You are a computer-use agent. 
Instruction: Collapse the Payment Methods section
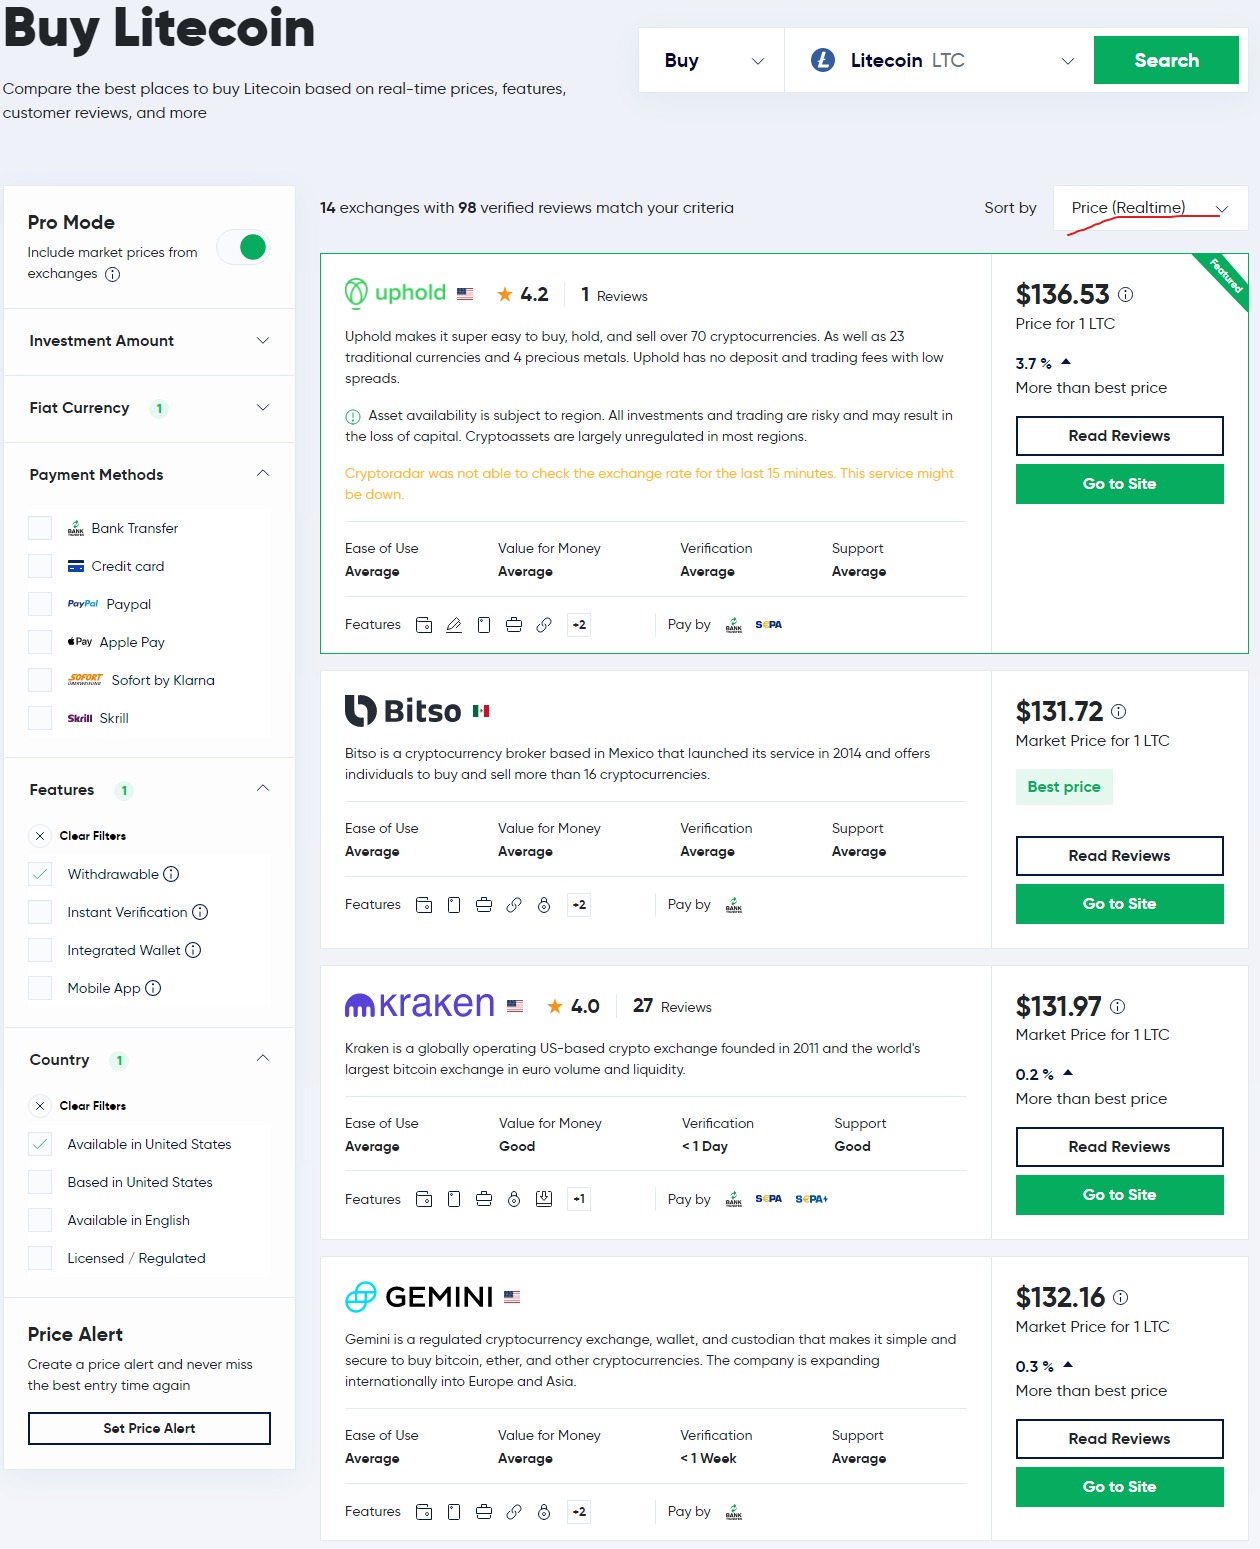(x=150, y=475)
